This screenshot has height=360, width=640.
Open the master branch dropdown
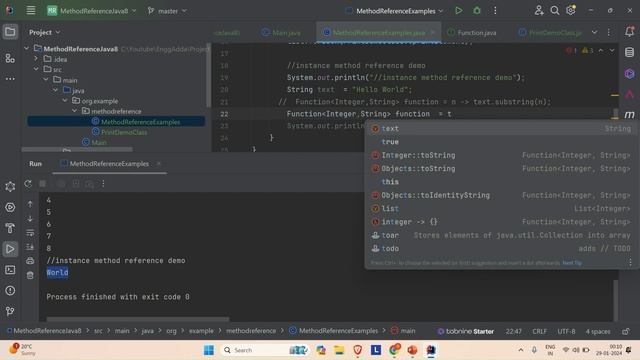pos(167,11)
